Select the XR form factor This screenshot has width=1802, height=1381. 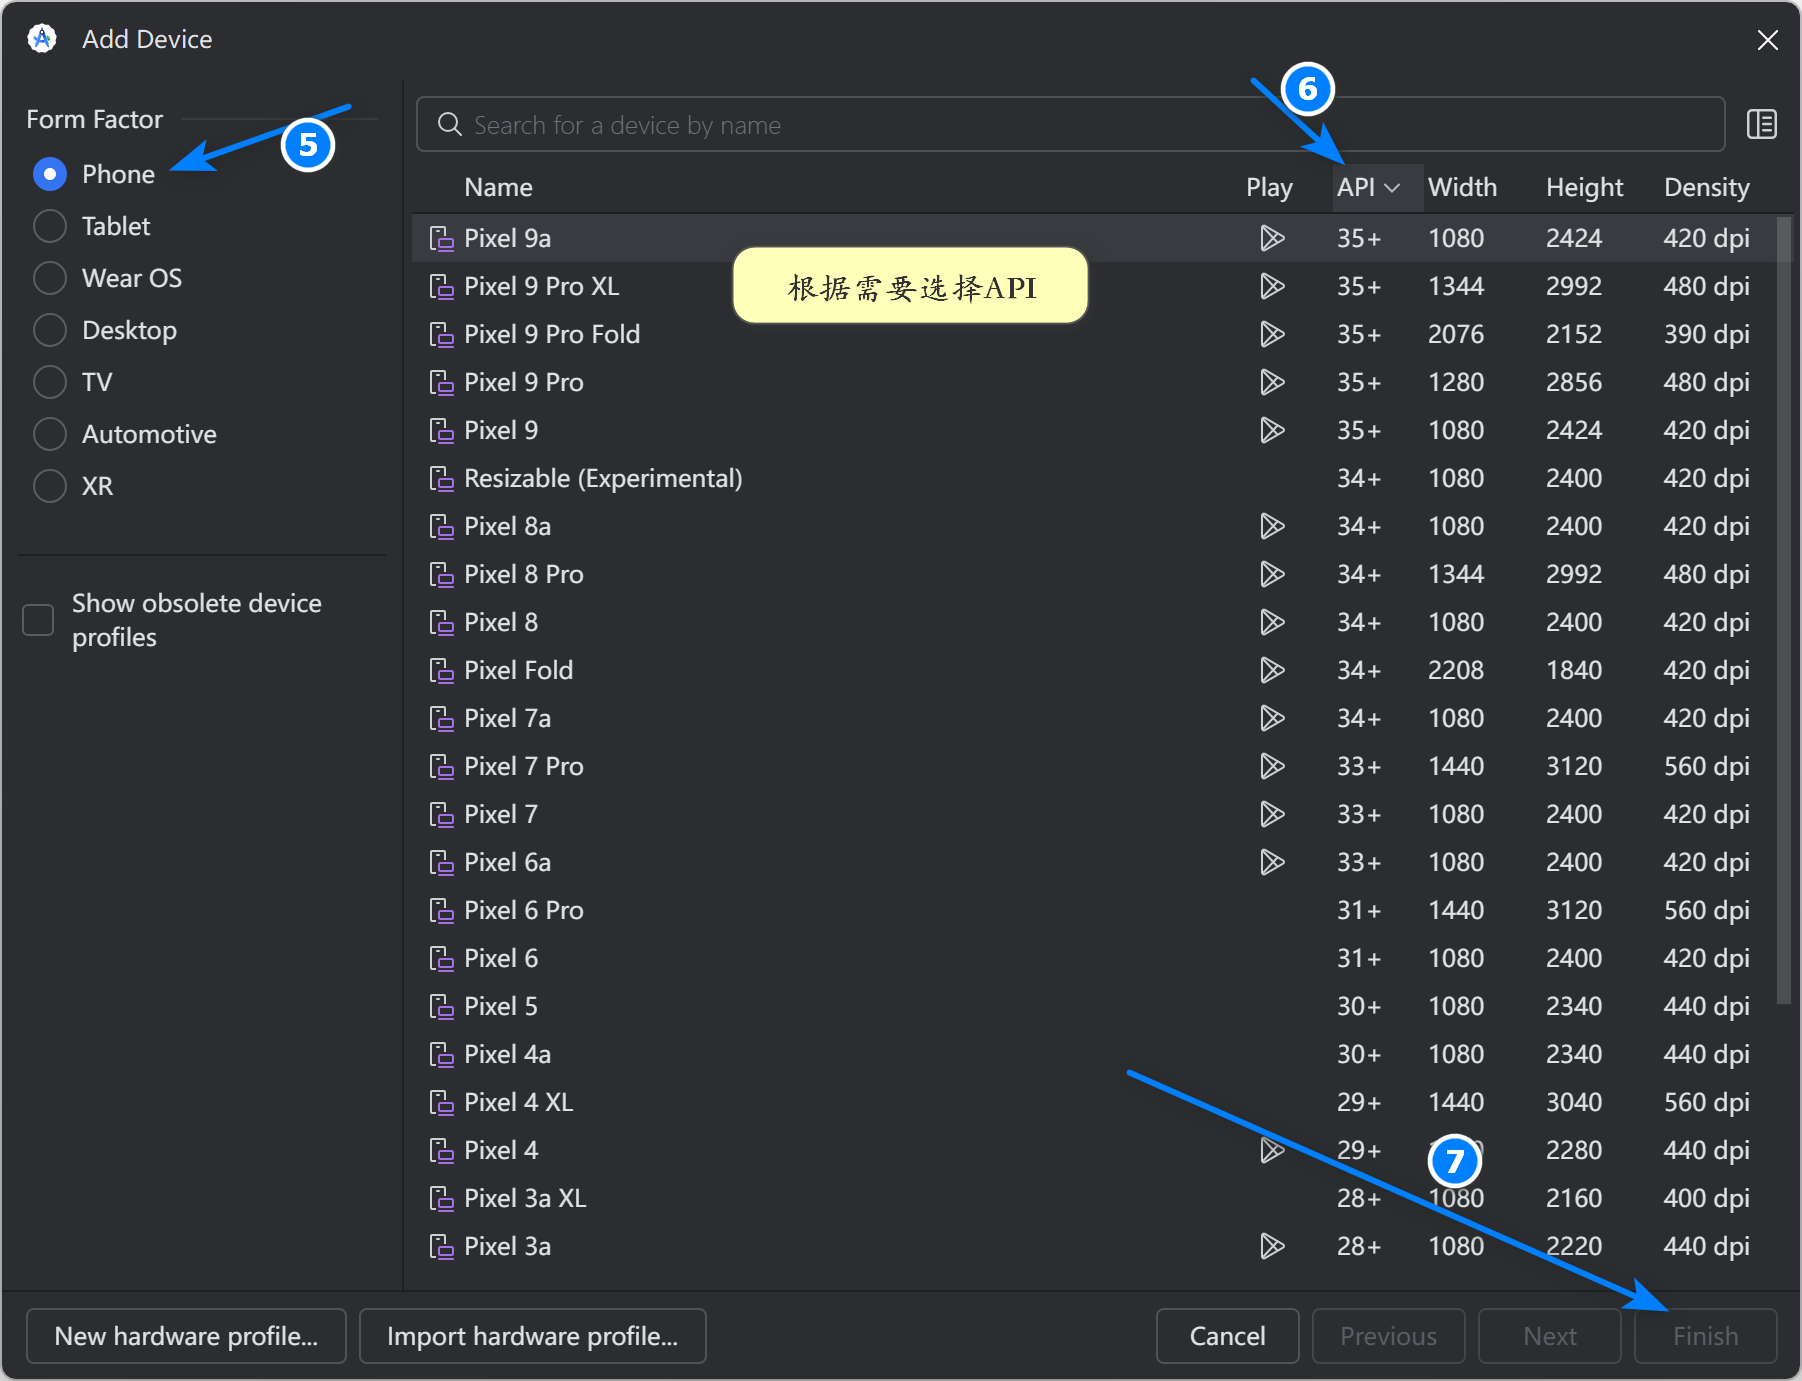(50, 486)
